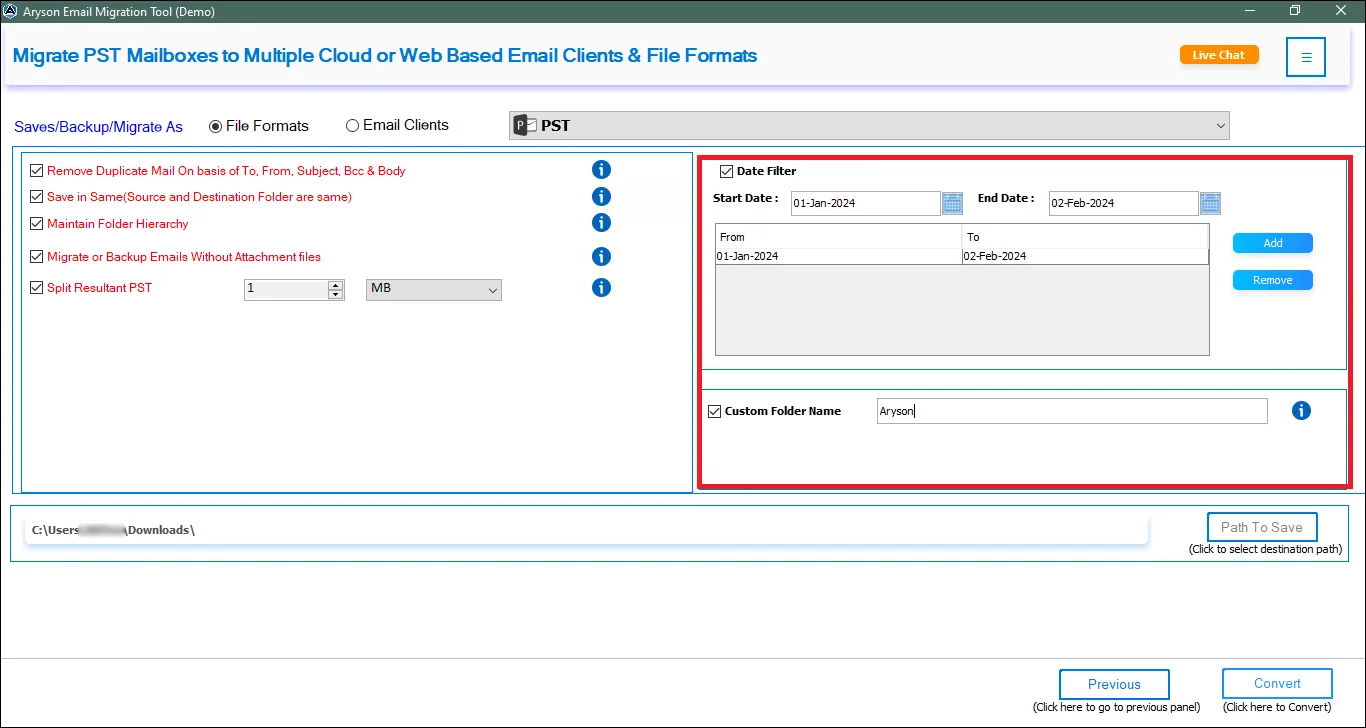1366x728 pixels.
Task: Click Remove date range button
Action: (1273, 280)
